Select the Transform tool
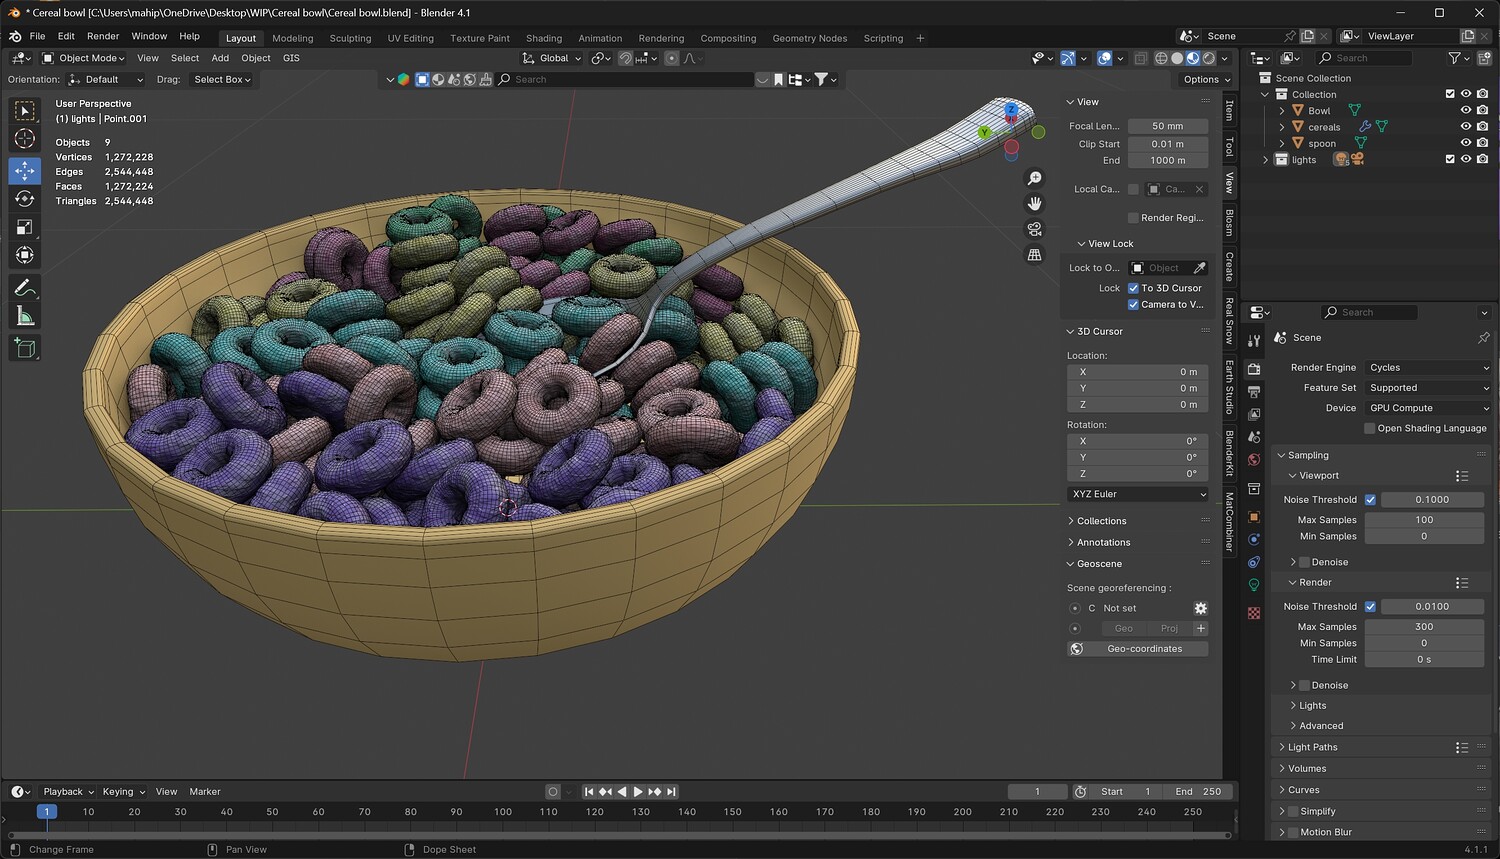Screen dimensions: 1500x859 [x=25, y=257]
